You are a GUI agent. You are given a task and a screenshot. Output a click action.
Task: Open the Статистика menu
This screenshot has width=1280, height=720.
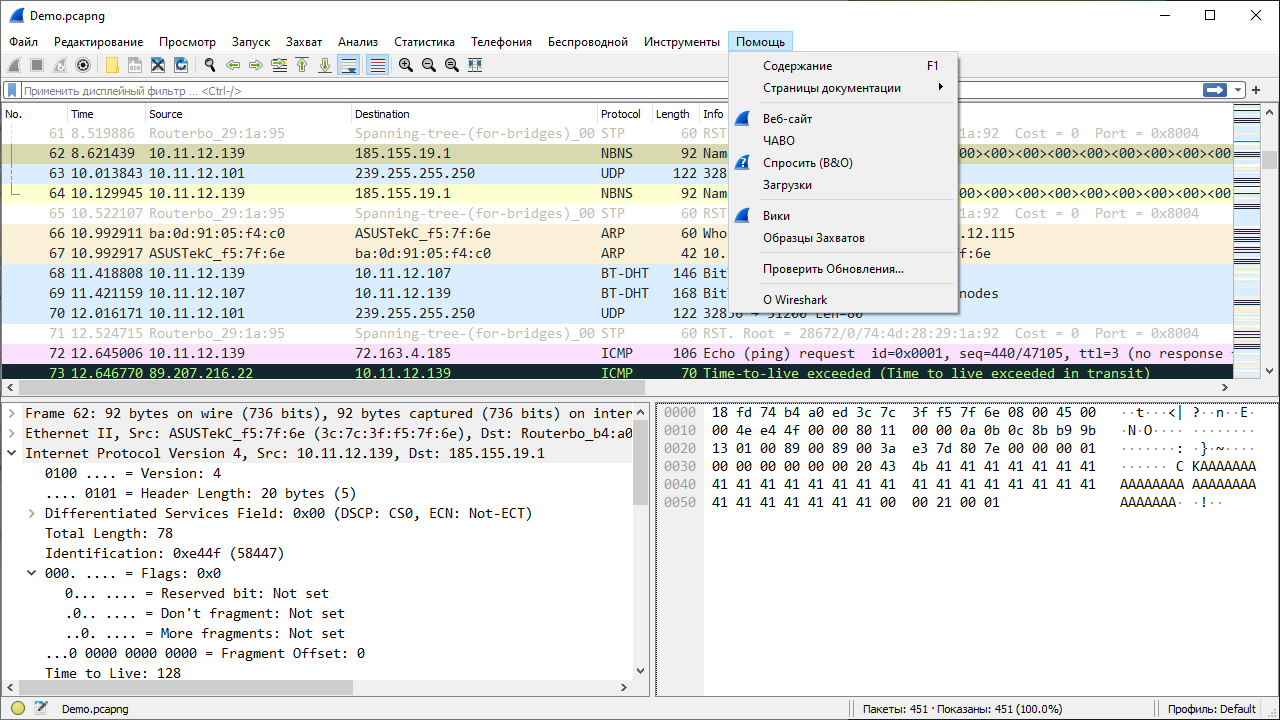[424, 42]
